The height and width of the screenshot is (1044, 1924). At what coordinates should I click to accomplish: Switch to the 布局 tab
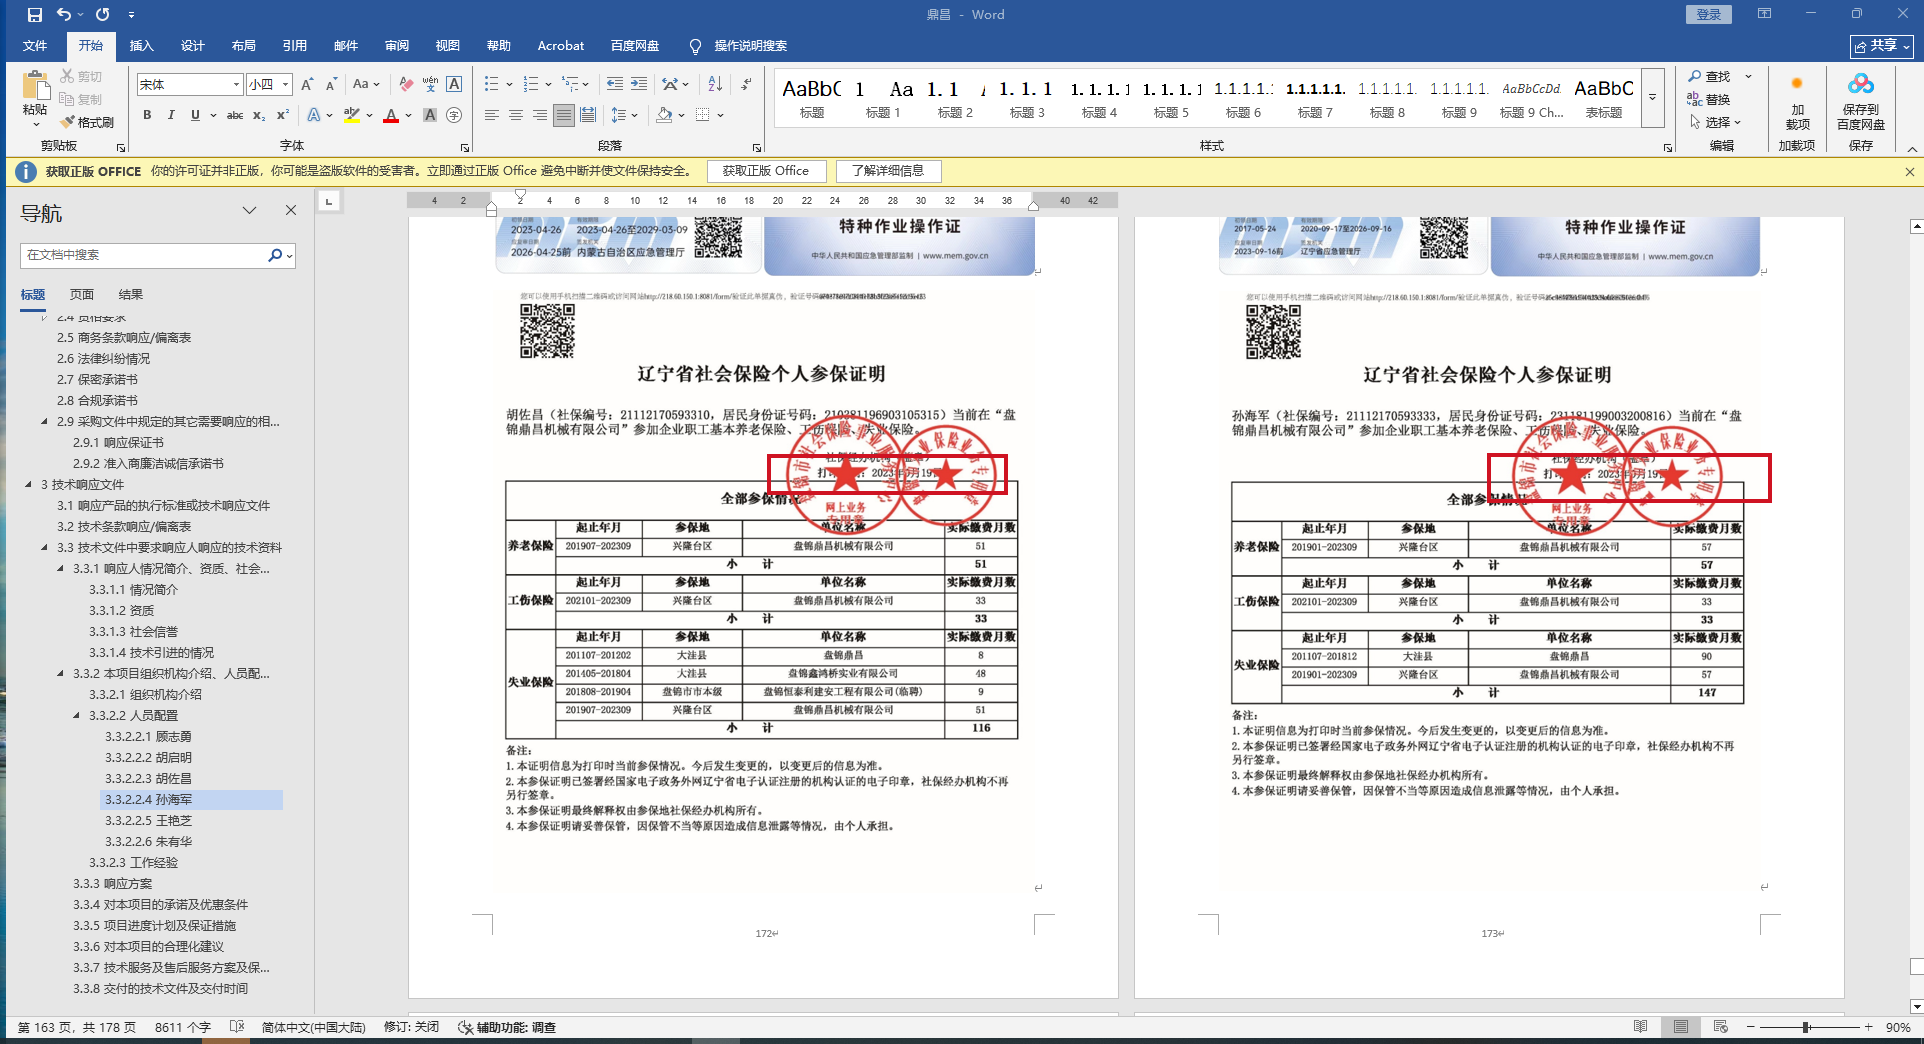point(243,46)
